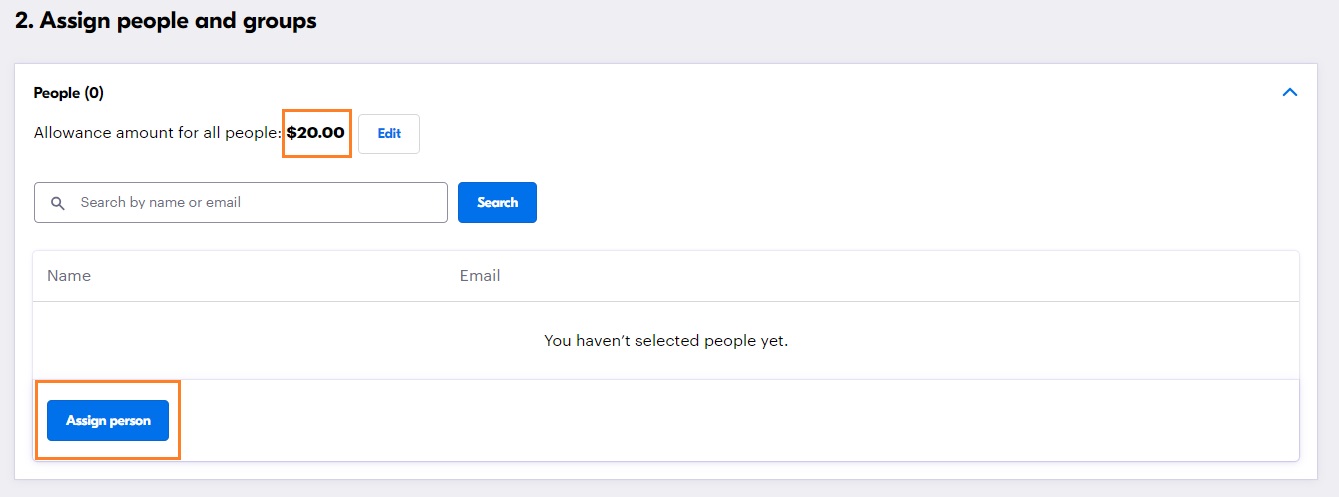Image resolution: width=1339 pixels, height=497 pixels.
Task: Click the 'You haven't selected people yet' message
Action: [666, 341]
